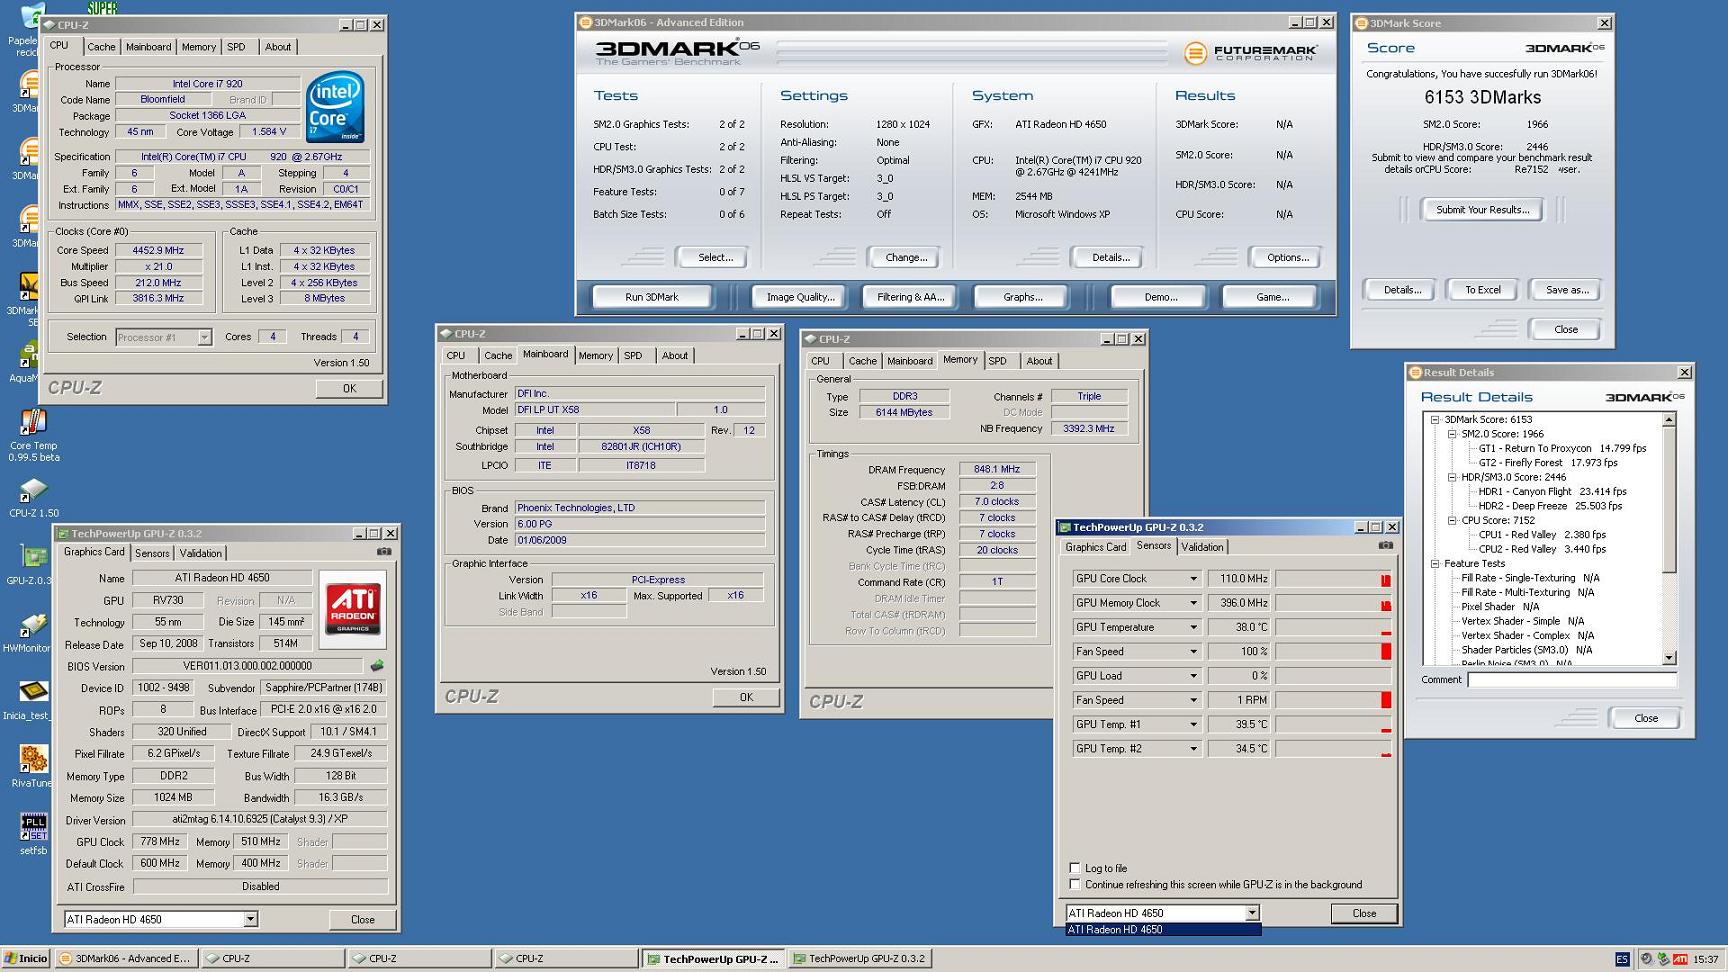This screenshot has height=972, width=1728.
Task: Click the ATI Radeon Graphics logo
Action: [x=353, y=608]
